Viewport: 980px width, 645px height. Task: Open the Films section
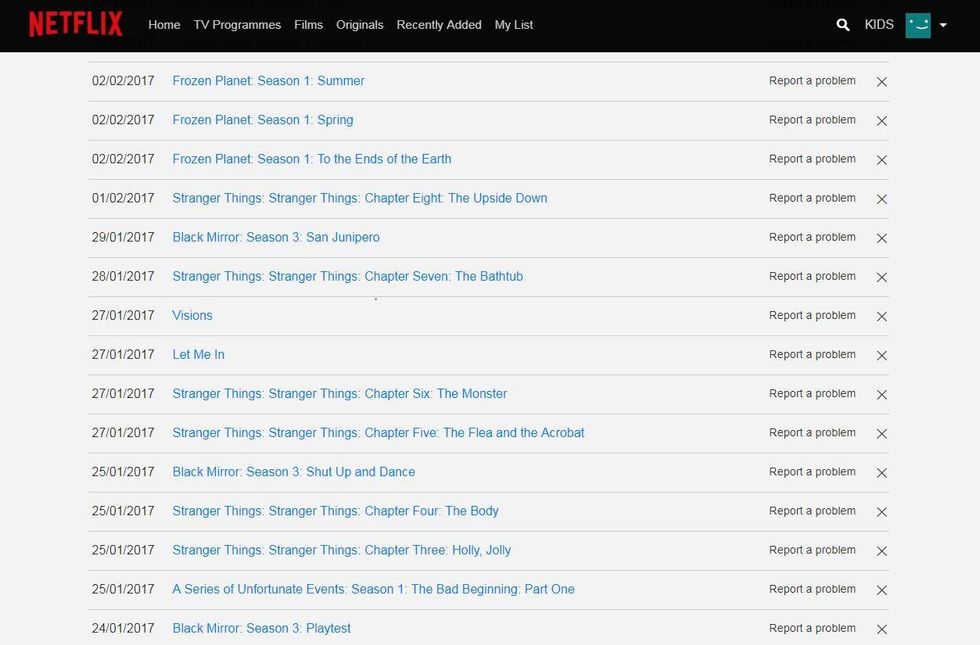(309, 25)
